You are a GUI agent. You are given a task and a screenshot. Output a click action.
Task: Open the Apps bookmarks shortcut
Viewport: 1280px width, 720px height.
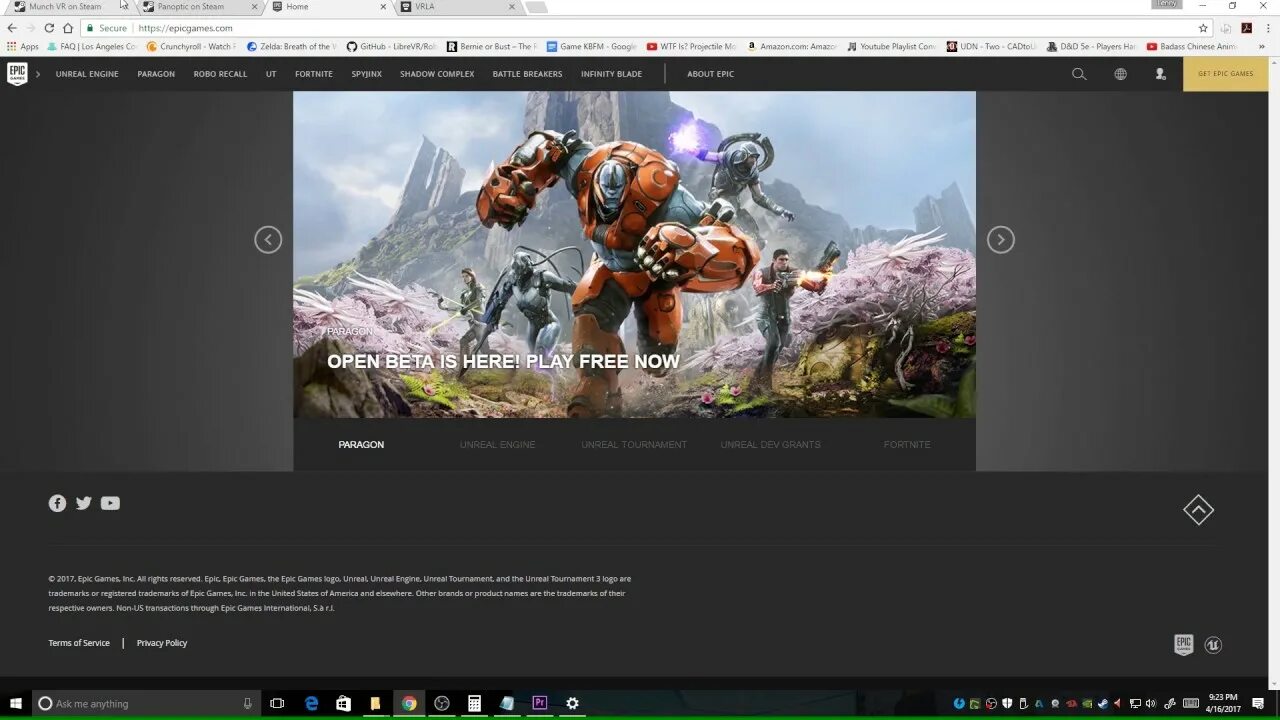(22, 46)
